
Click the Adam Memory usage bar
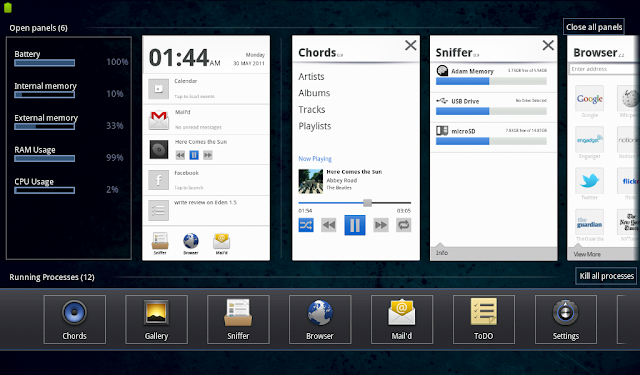[x=491, y=81]
